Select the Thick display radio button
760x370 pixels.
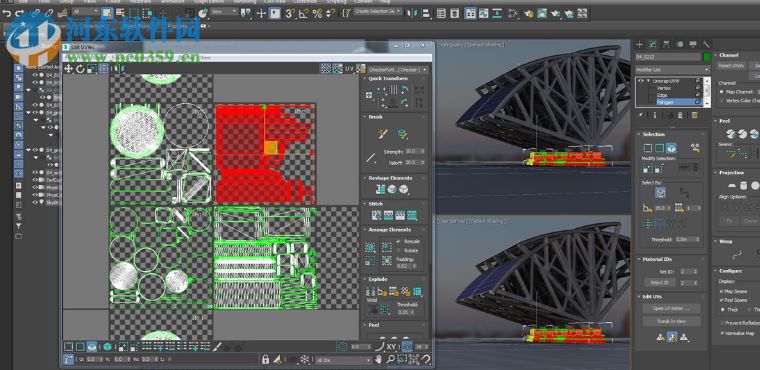pos(723,309)
